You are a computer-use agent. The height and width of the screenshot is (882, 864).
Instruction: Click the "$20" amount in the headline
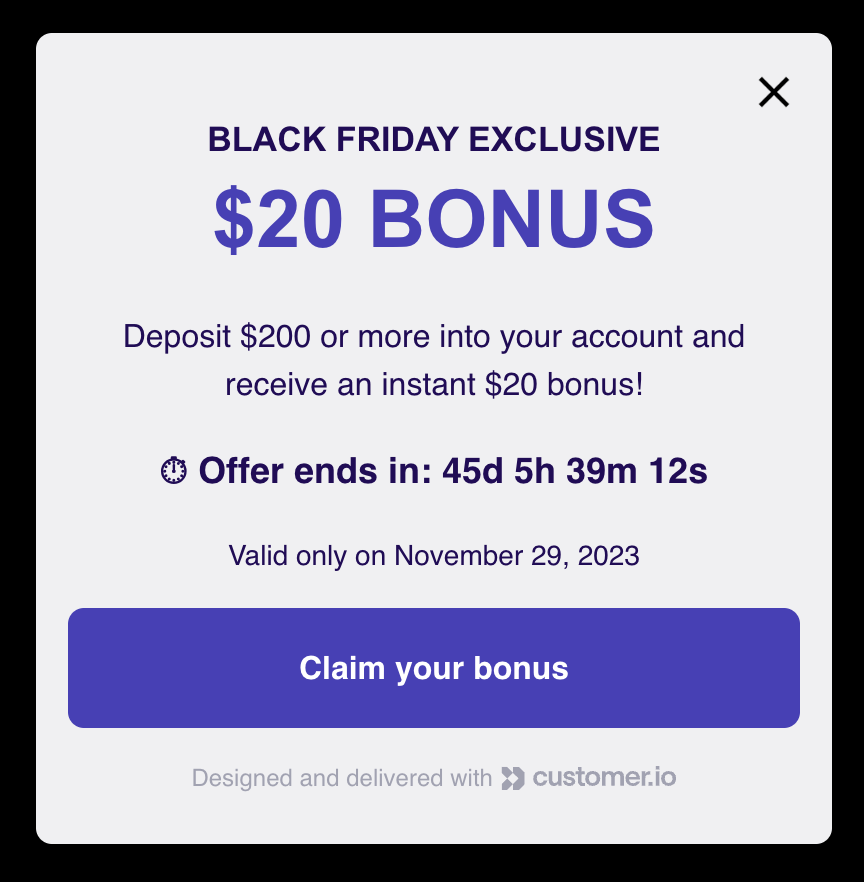pos(279,219)
